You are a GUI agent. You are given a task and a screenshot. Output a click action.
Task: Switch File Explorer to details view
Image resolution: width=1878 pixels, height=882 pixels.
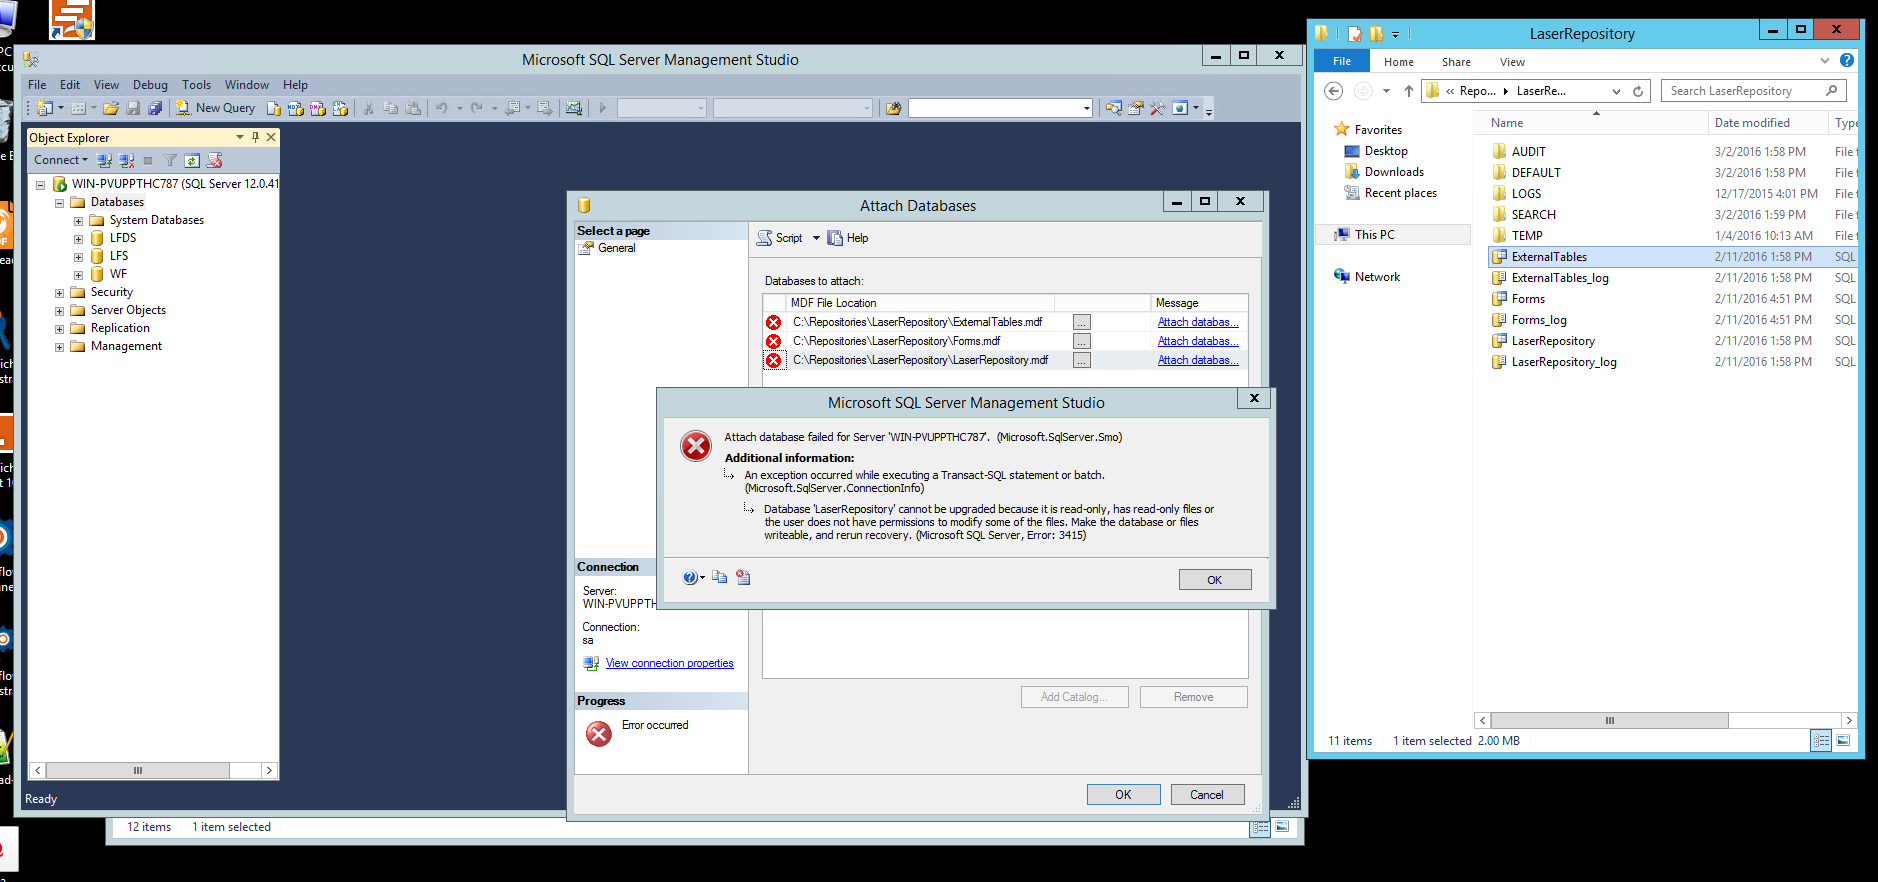click(1821, 741)
